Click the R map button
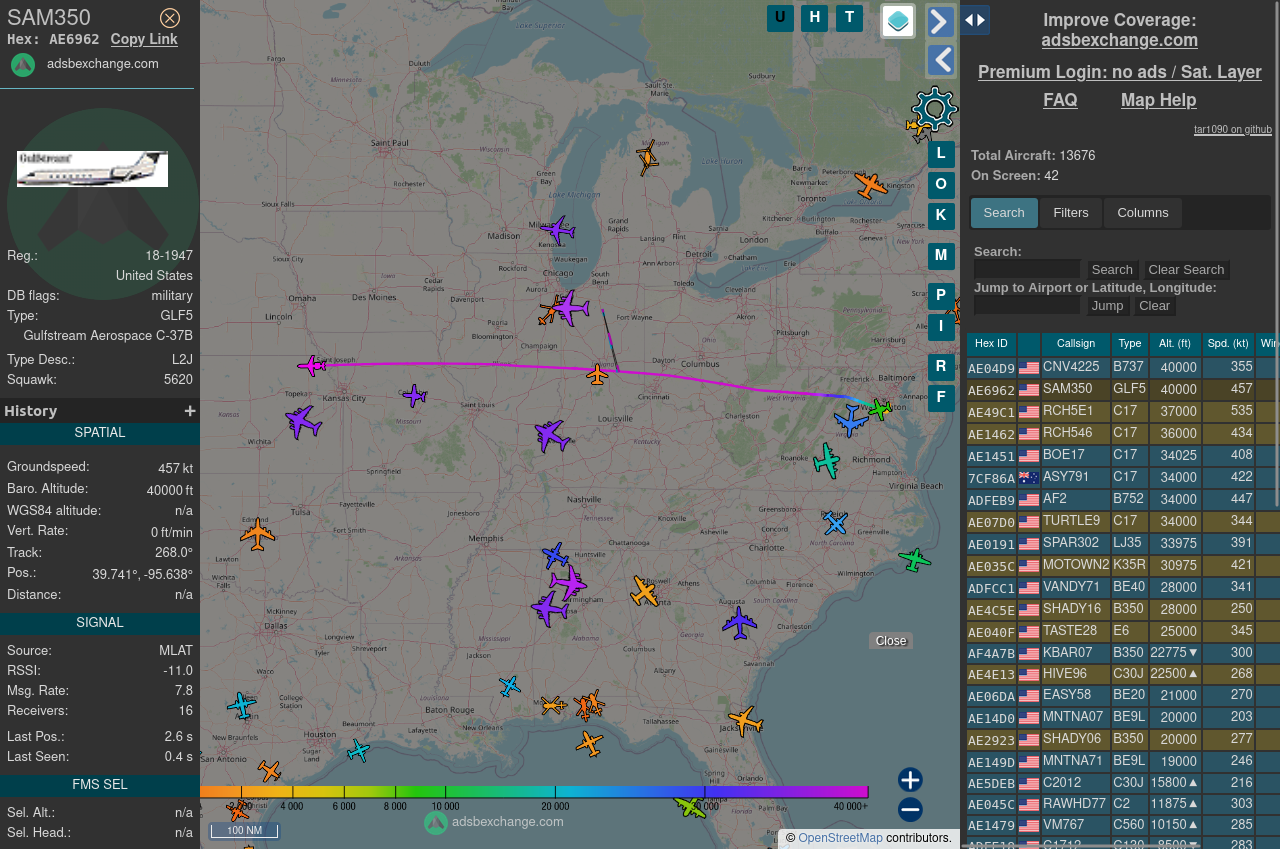 click(x=941, y=367)
